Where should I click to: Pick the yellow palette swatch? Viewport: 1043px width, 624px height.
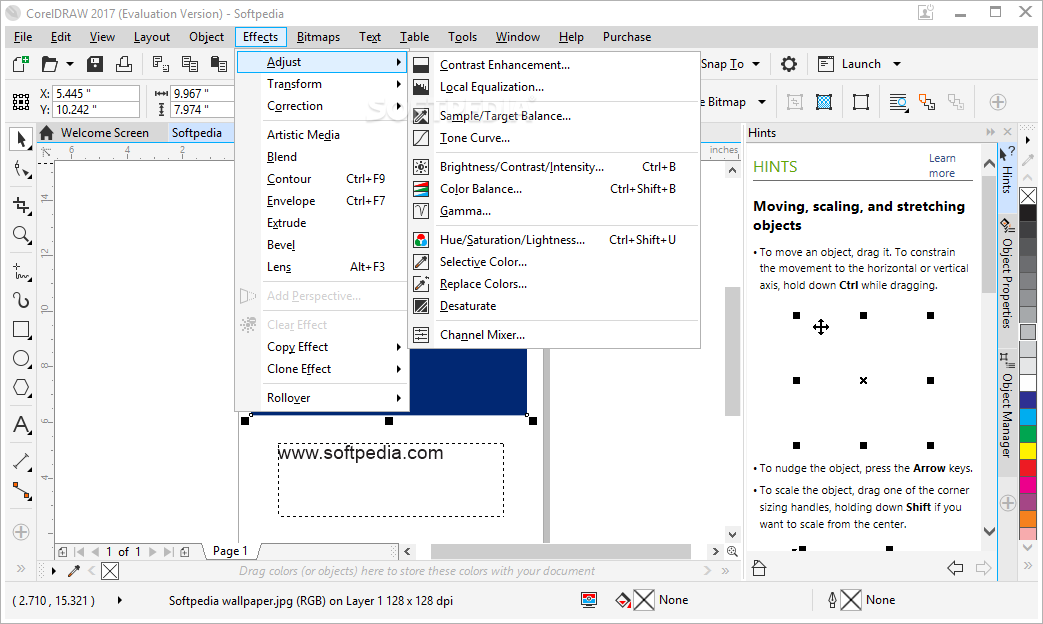tap(1028, 450)
